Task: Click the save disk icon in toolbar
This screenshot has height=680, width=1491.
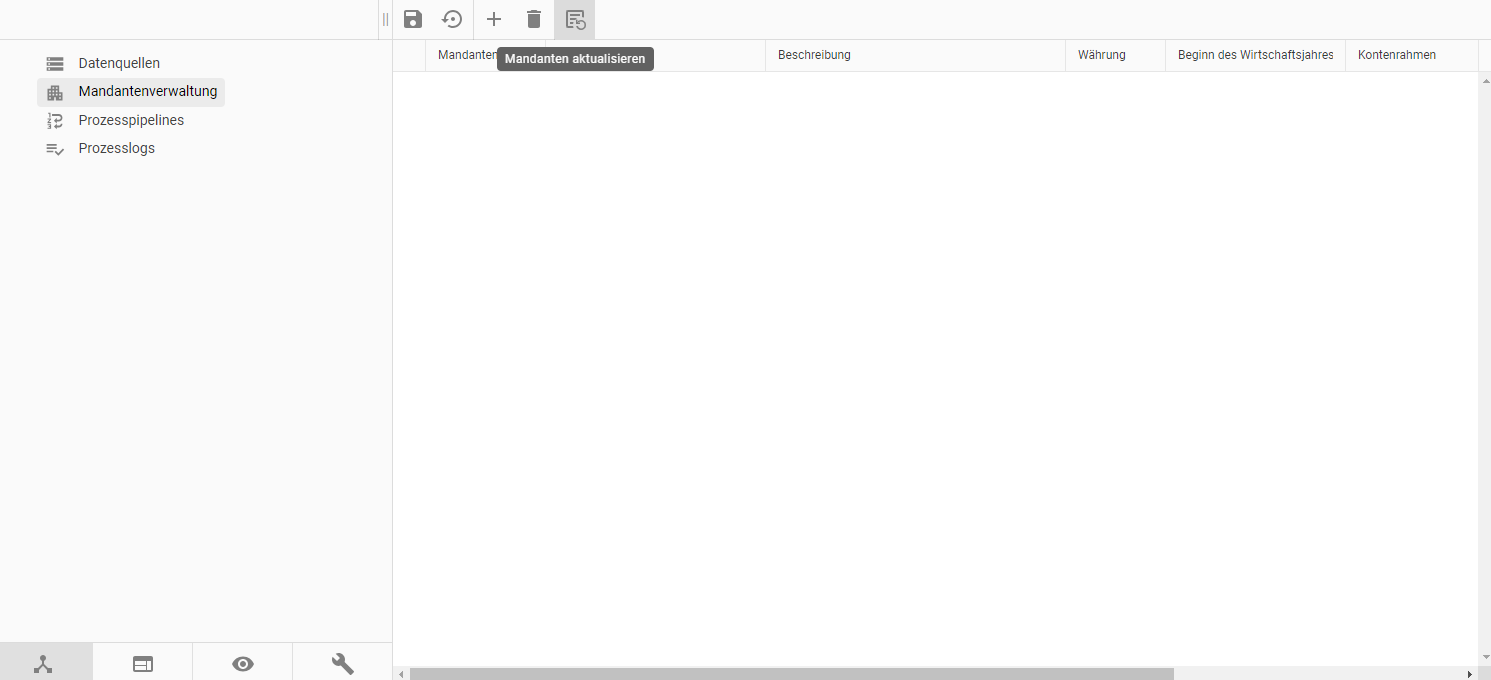Action: point(413,19)
